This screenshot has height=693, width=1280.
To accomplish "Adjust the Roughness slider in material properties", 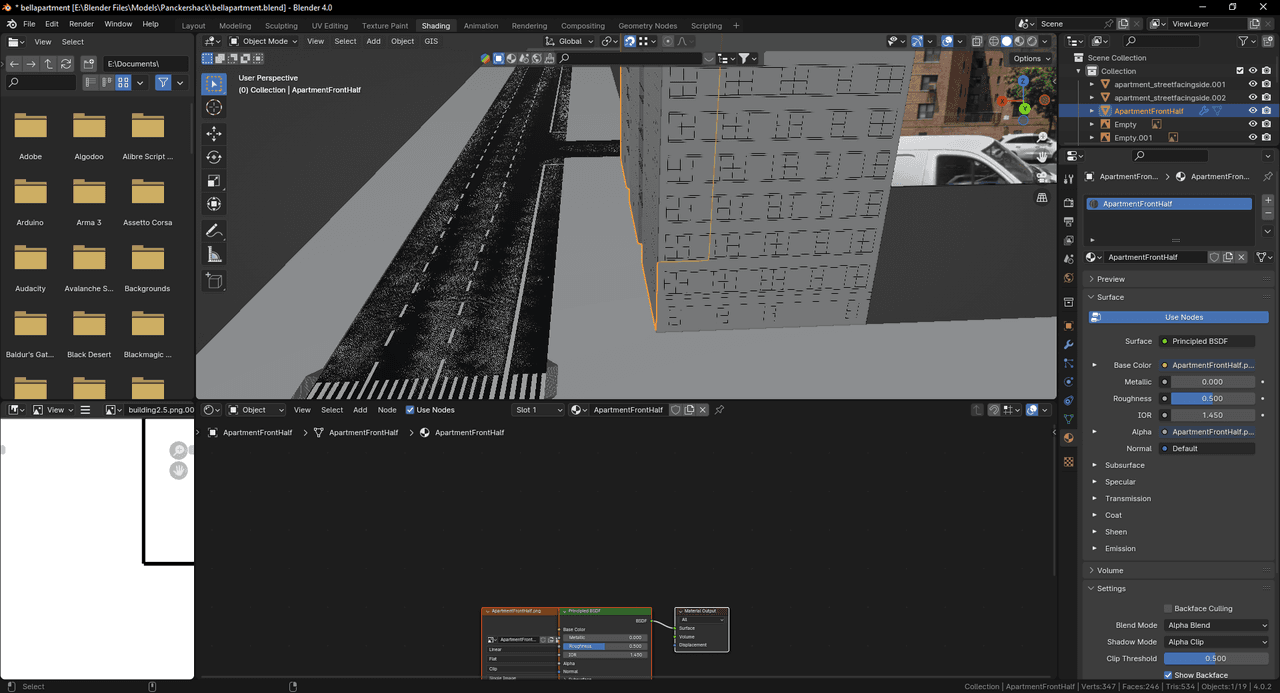I will (1212, 398).
